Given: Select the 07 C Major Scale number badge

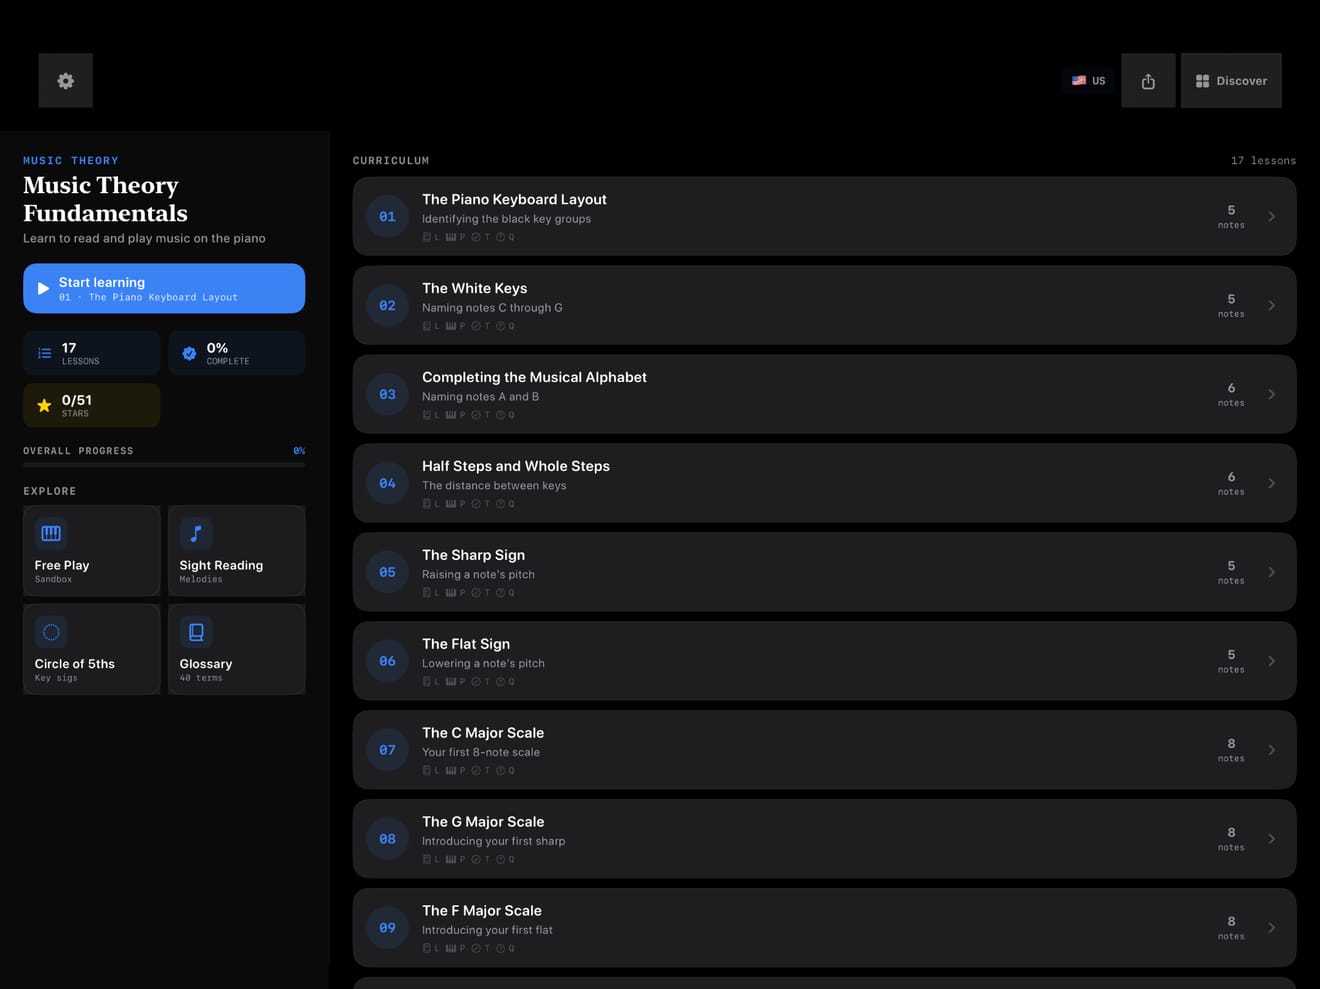Looking at the screenshot, I should (x=387, y=750).
